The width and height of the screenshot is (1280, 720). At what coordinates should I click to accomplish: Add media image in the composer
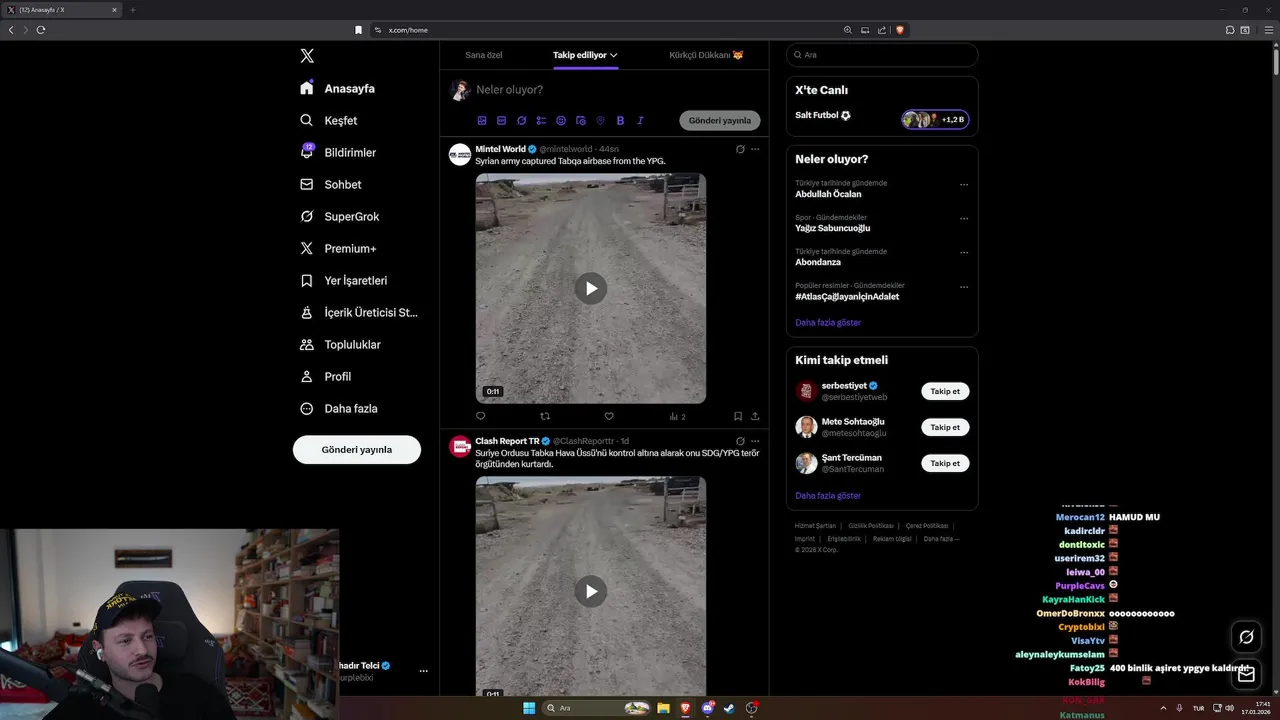point(482,120)
